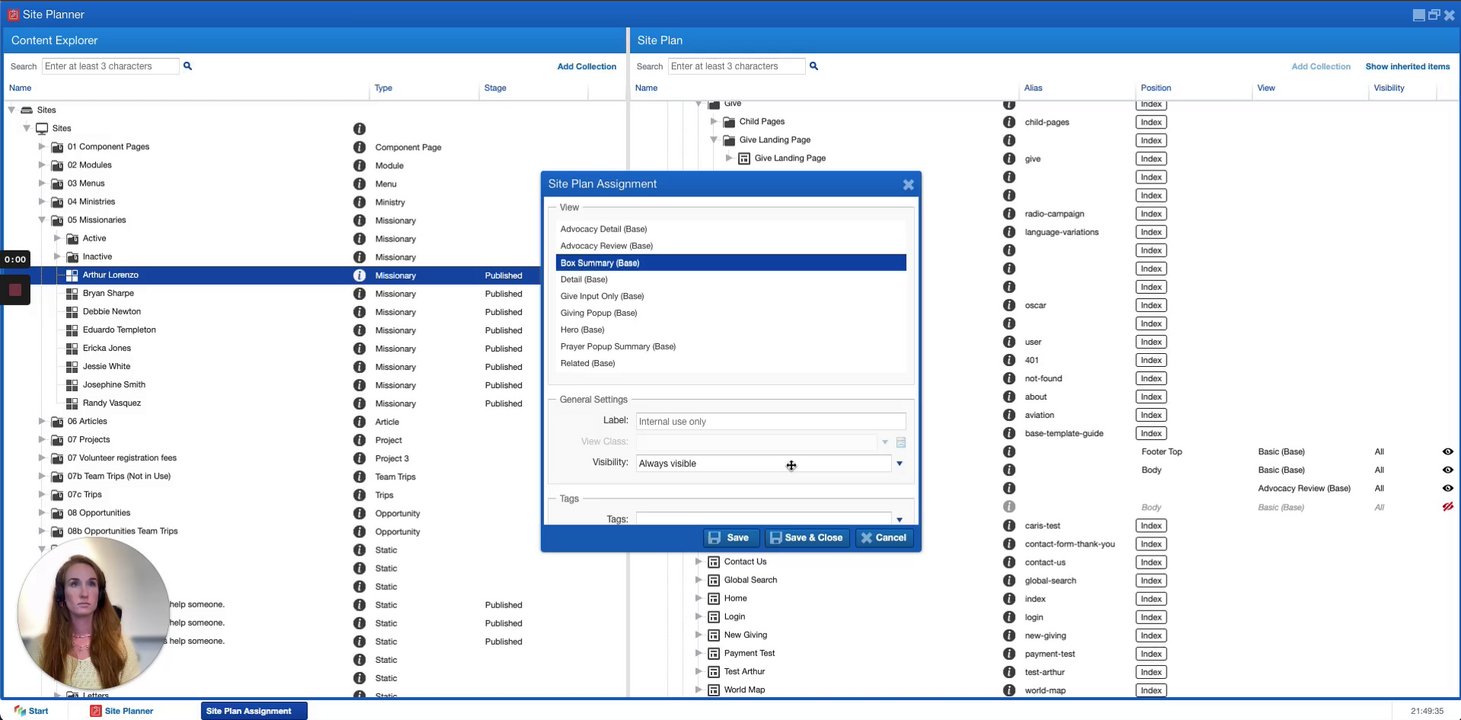
Task: Open the Tags dropdown arrow
Action: pyautogui.click(x=899, y=519)
